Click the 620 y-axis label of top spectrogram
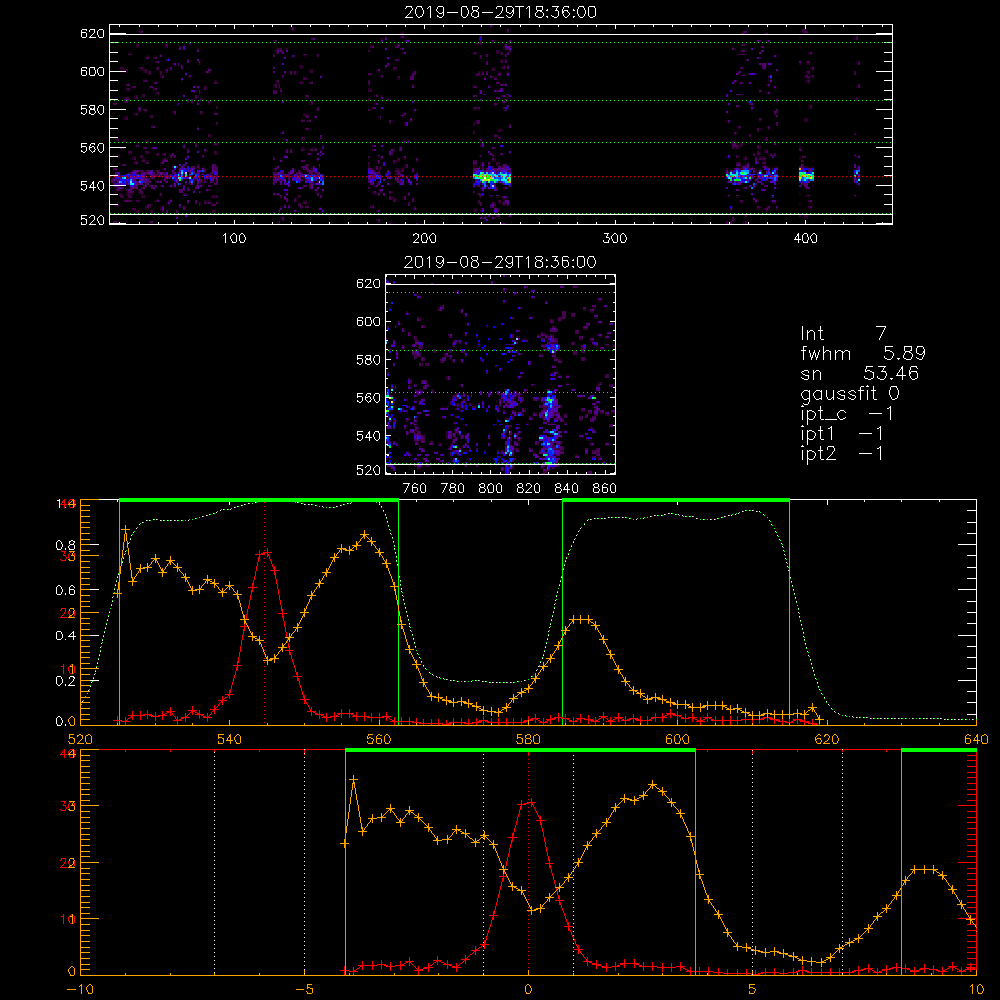The height and width of the screenshot is (1000, 1000). coord(92,33)
